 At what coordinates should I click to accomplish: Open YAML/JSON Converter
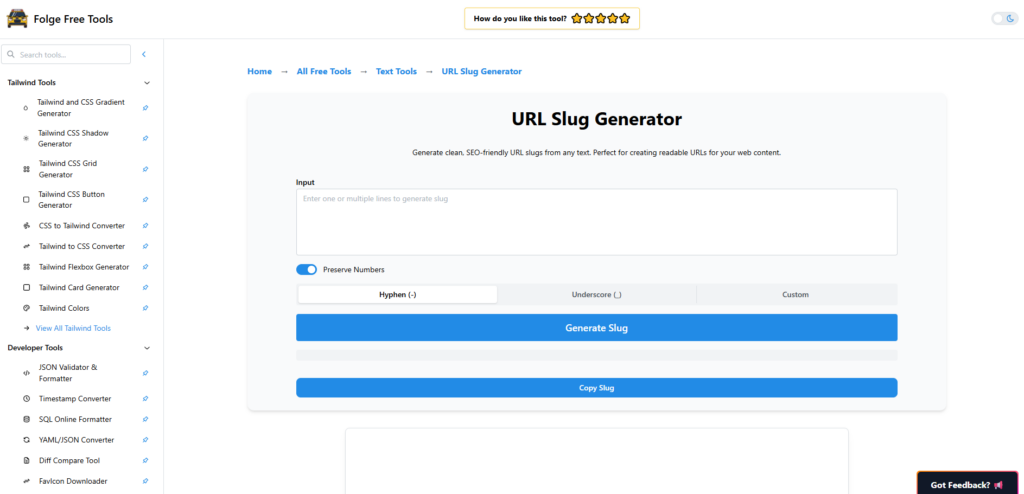(x=76, y=440)
